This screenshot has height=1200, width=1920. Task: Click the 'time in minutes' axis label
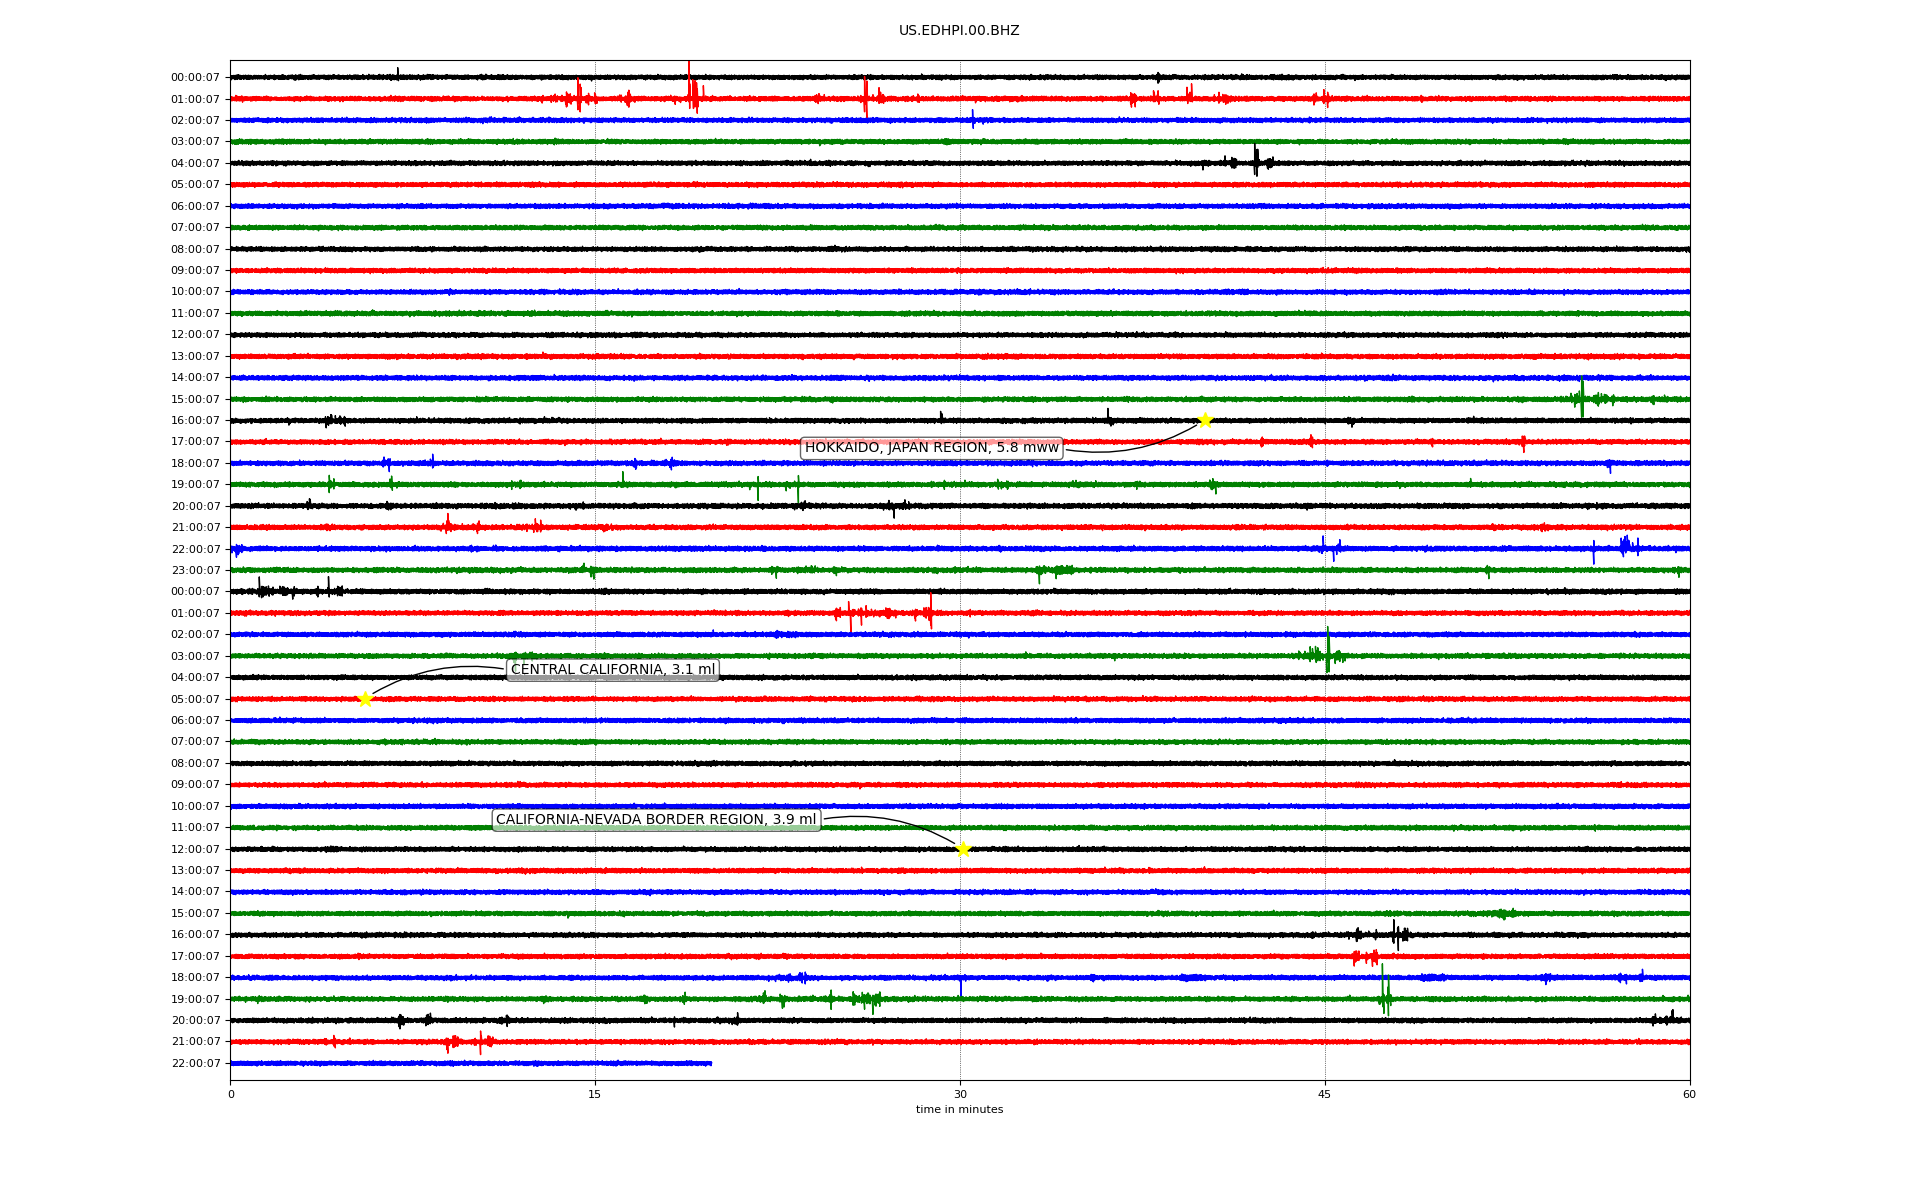pos(959,1110)
